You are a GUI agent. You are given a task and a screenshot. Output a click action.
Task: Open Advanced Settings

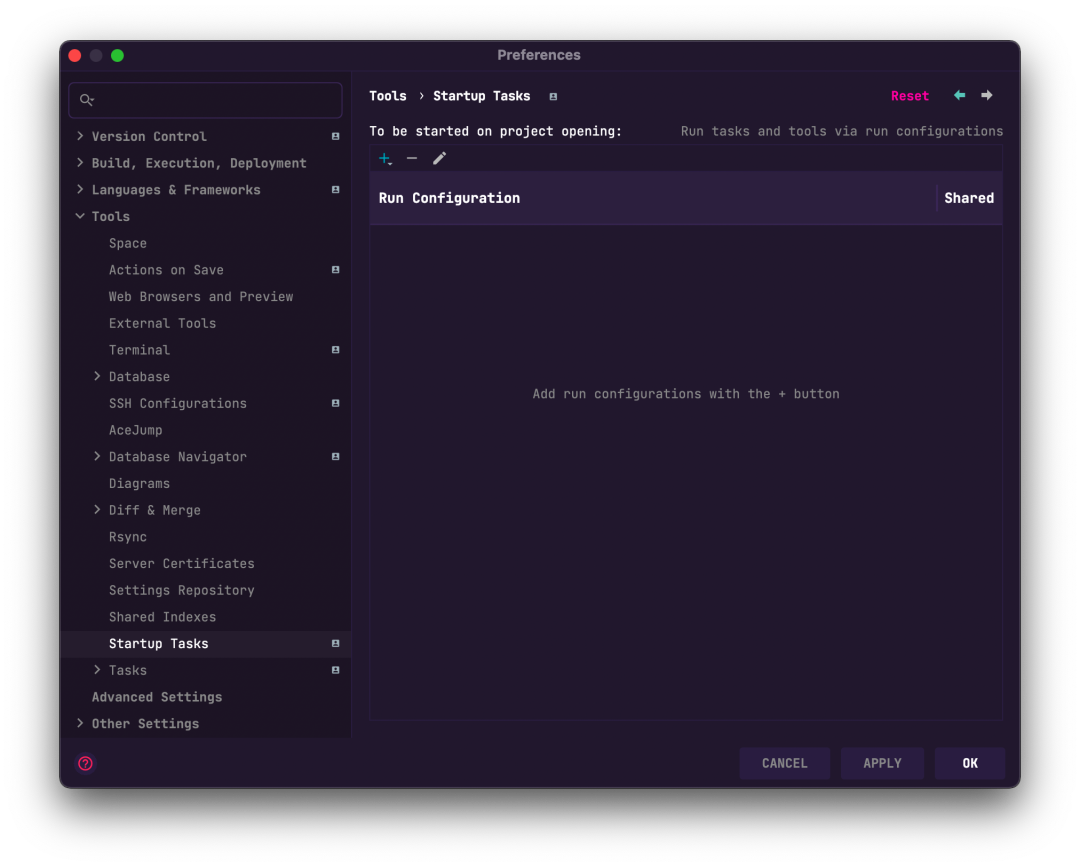click(x=157, y=697)
